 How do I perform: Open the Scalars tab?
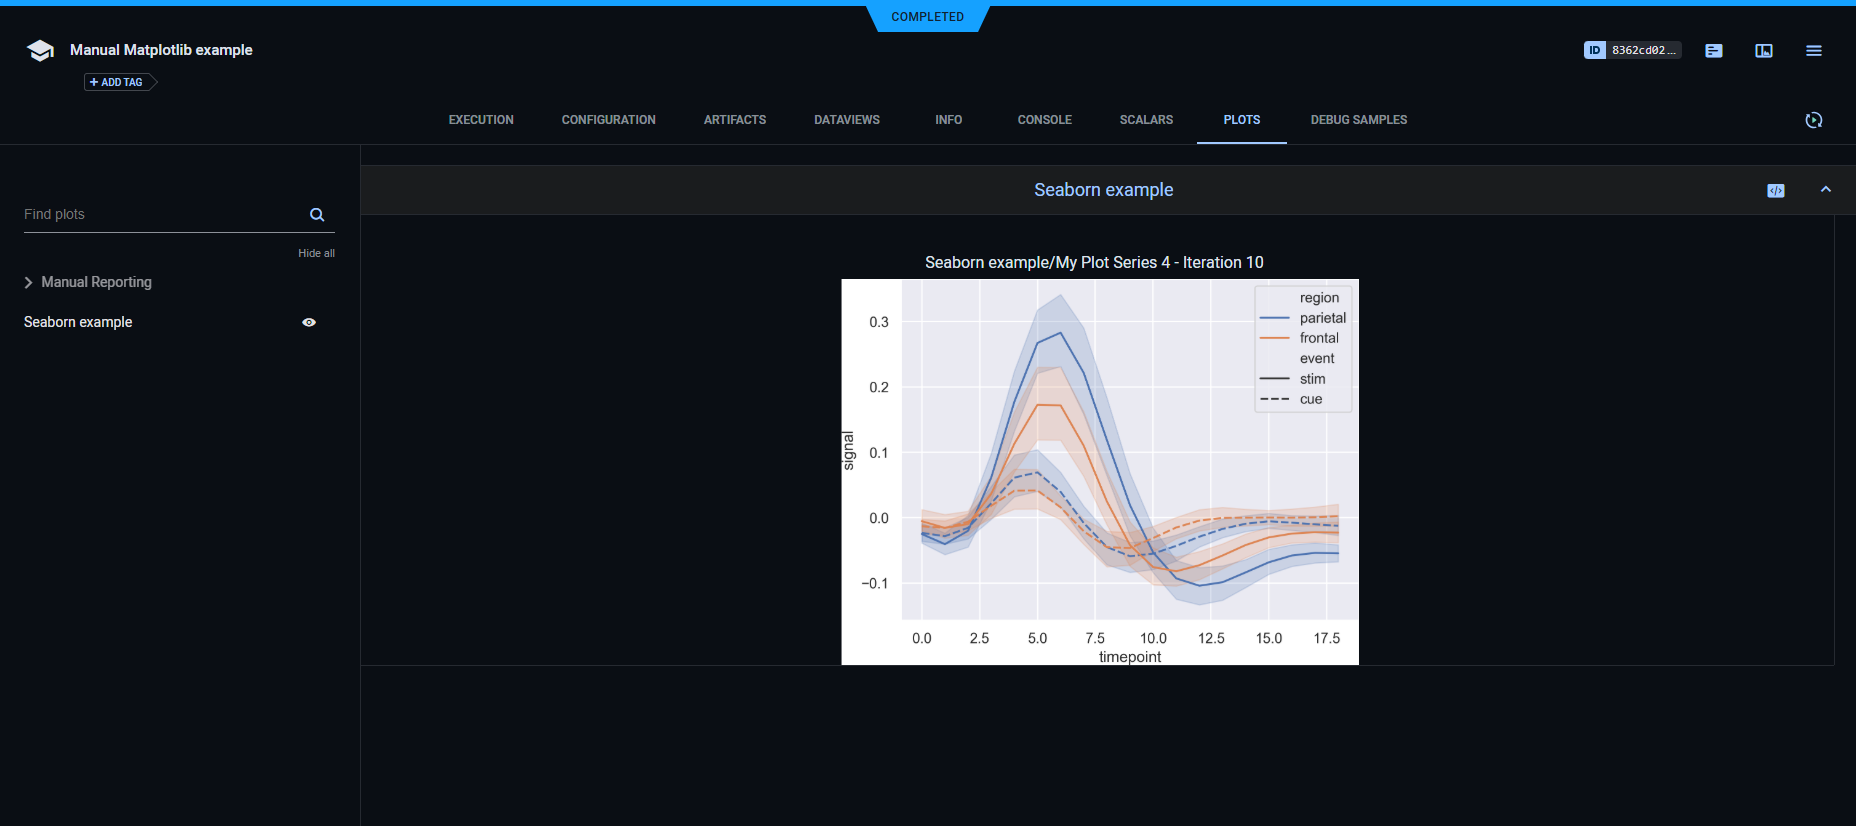1146,120
